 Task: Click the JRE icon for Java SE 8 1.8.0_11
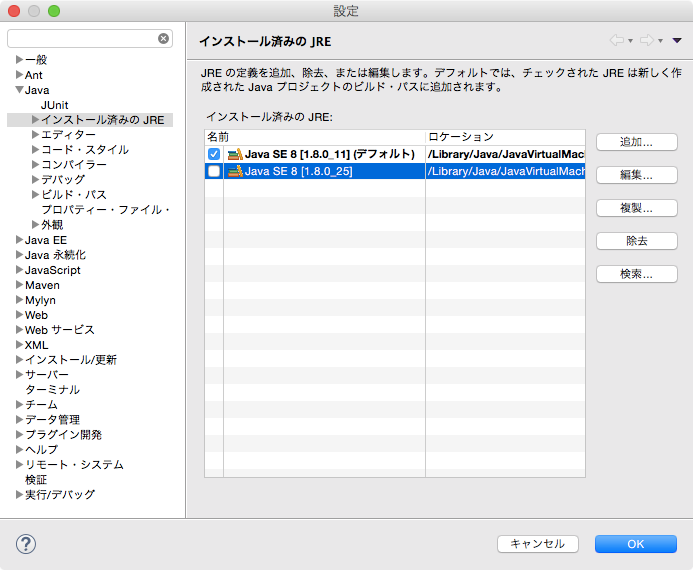tap(235, 154)
